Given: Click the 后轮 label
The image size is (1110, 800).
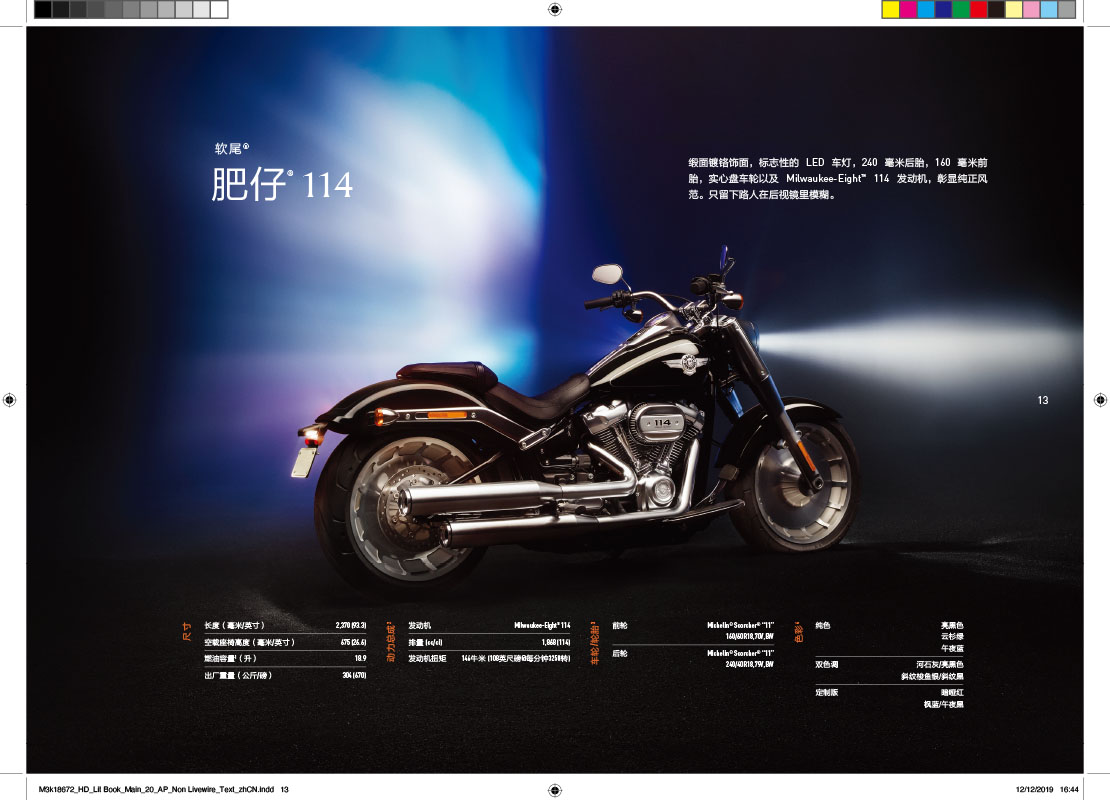Looking at the screenshot, I should click(x=619, y=653).
